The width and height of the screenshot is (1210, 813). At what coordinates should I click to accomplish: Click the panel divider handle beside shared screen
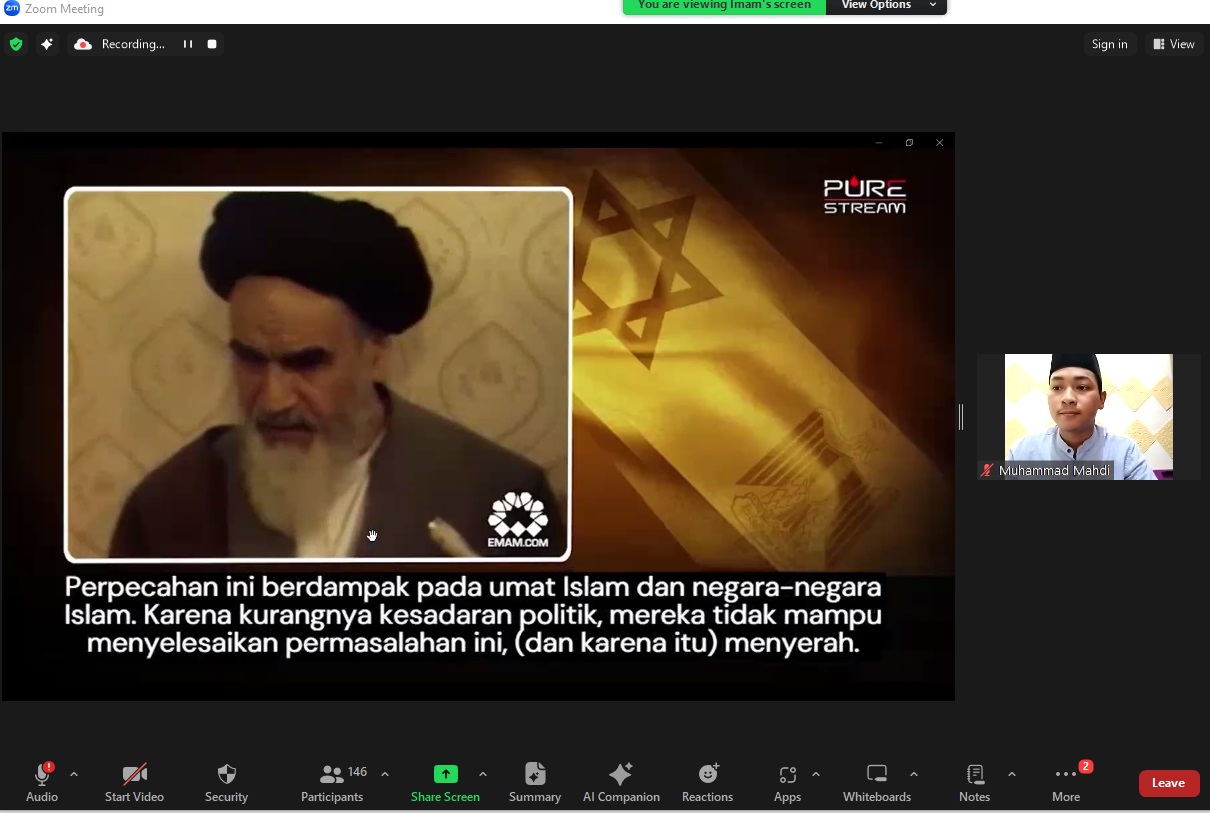pos(961,417)
